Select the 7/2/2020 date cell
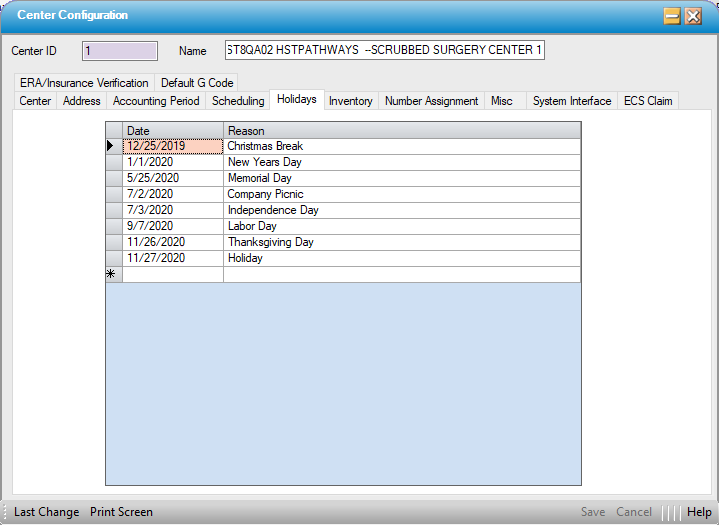The image size is (719, 525). click(x=173, y=194)
